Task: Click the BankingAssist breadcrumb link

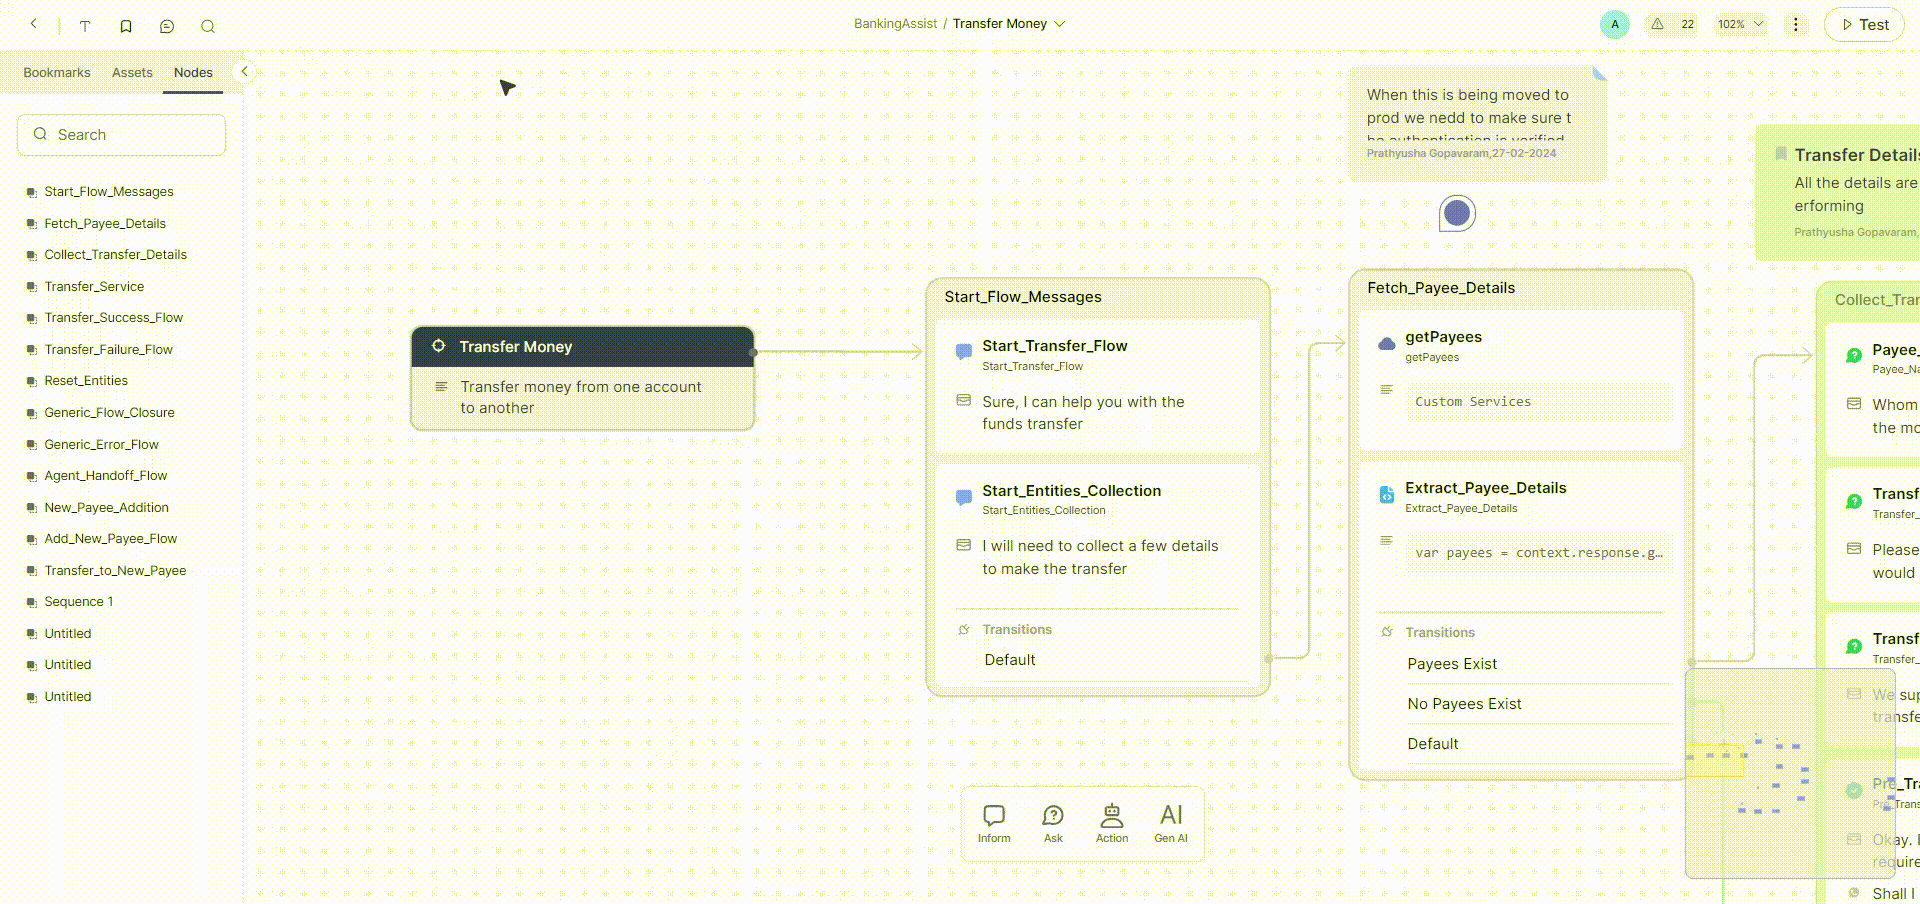Action: (895, 24)
